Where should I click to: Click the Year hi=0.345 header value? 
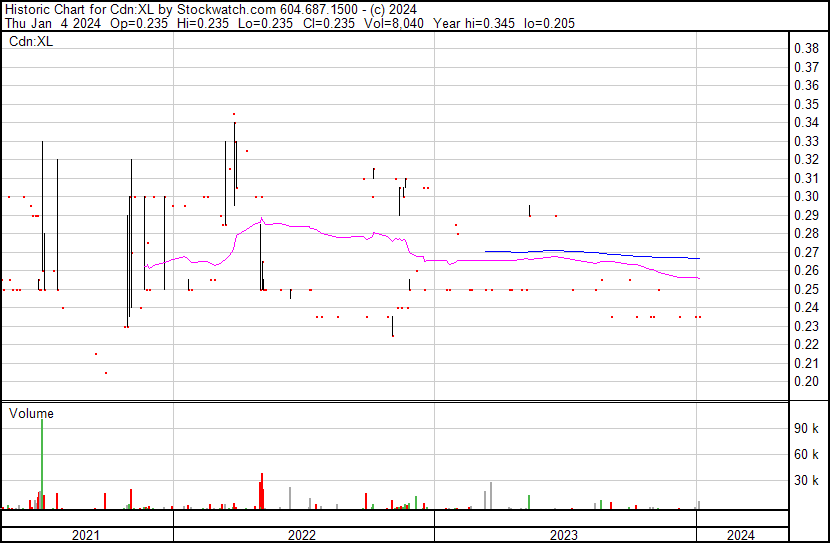[x=475, y=23]
